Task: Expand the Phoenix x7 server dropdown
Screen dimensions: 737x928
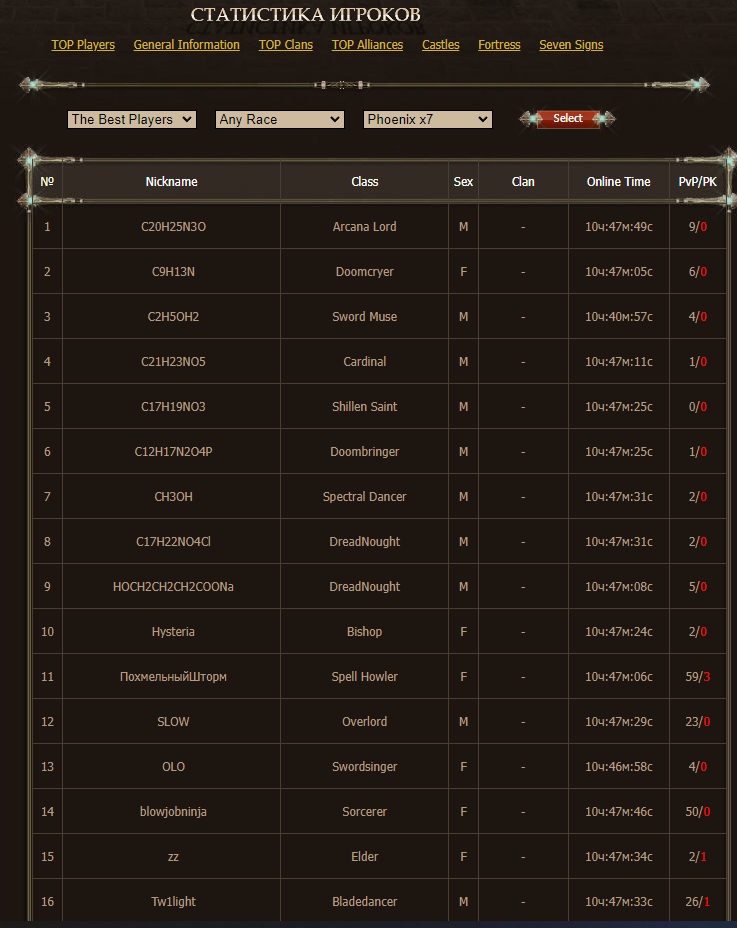Action: [427, 119]
